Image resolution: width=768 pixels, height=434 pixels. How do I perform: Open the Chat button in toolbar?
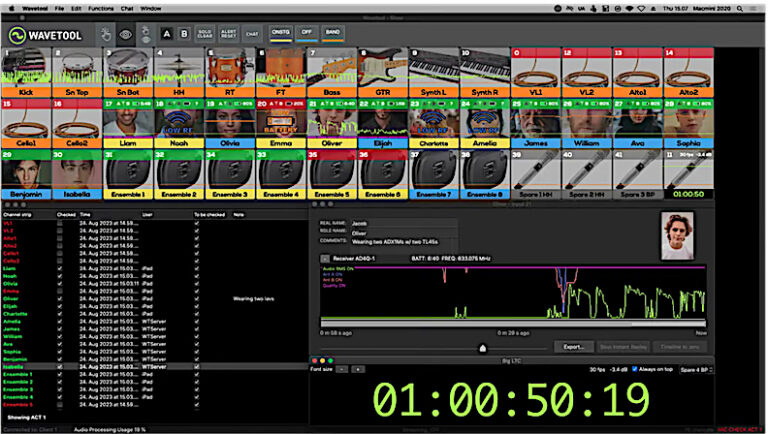[252, 34]
